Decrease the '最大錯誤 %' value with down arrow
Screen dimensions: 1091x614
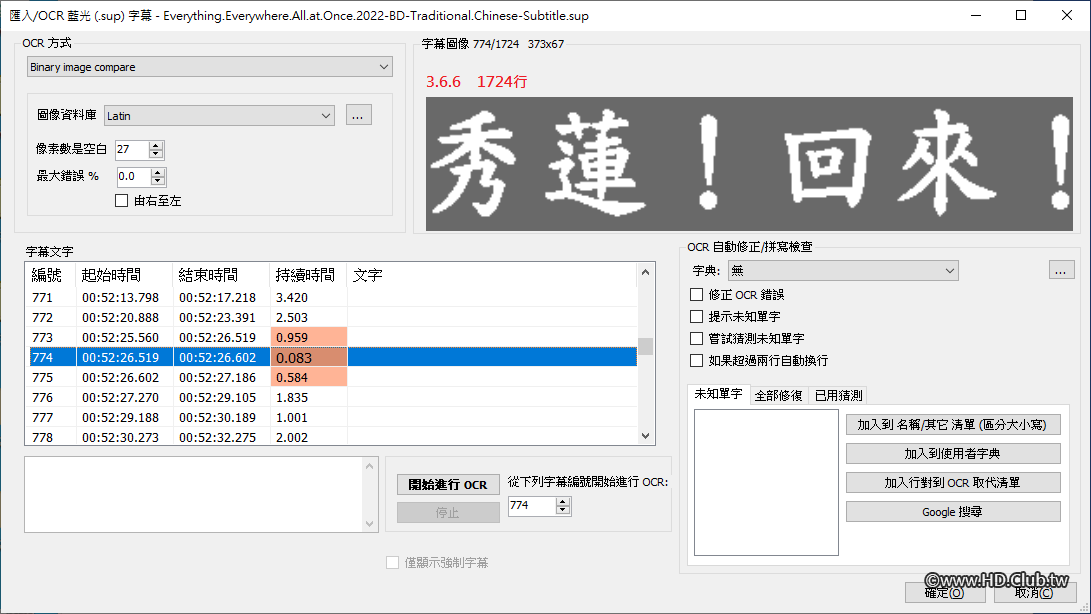[x=159, y=181]
